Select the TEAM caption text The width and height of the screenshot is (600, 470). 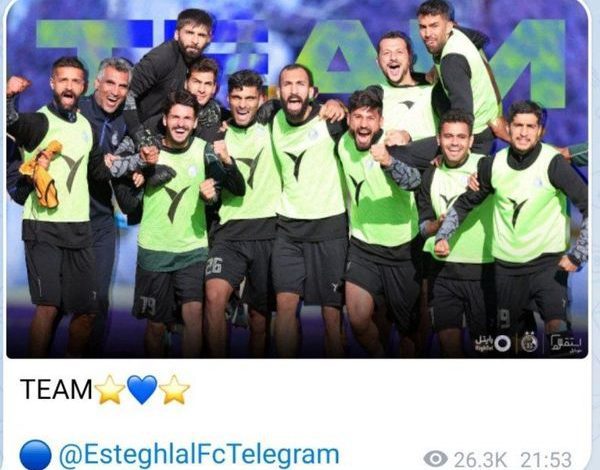pos(56,389)
